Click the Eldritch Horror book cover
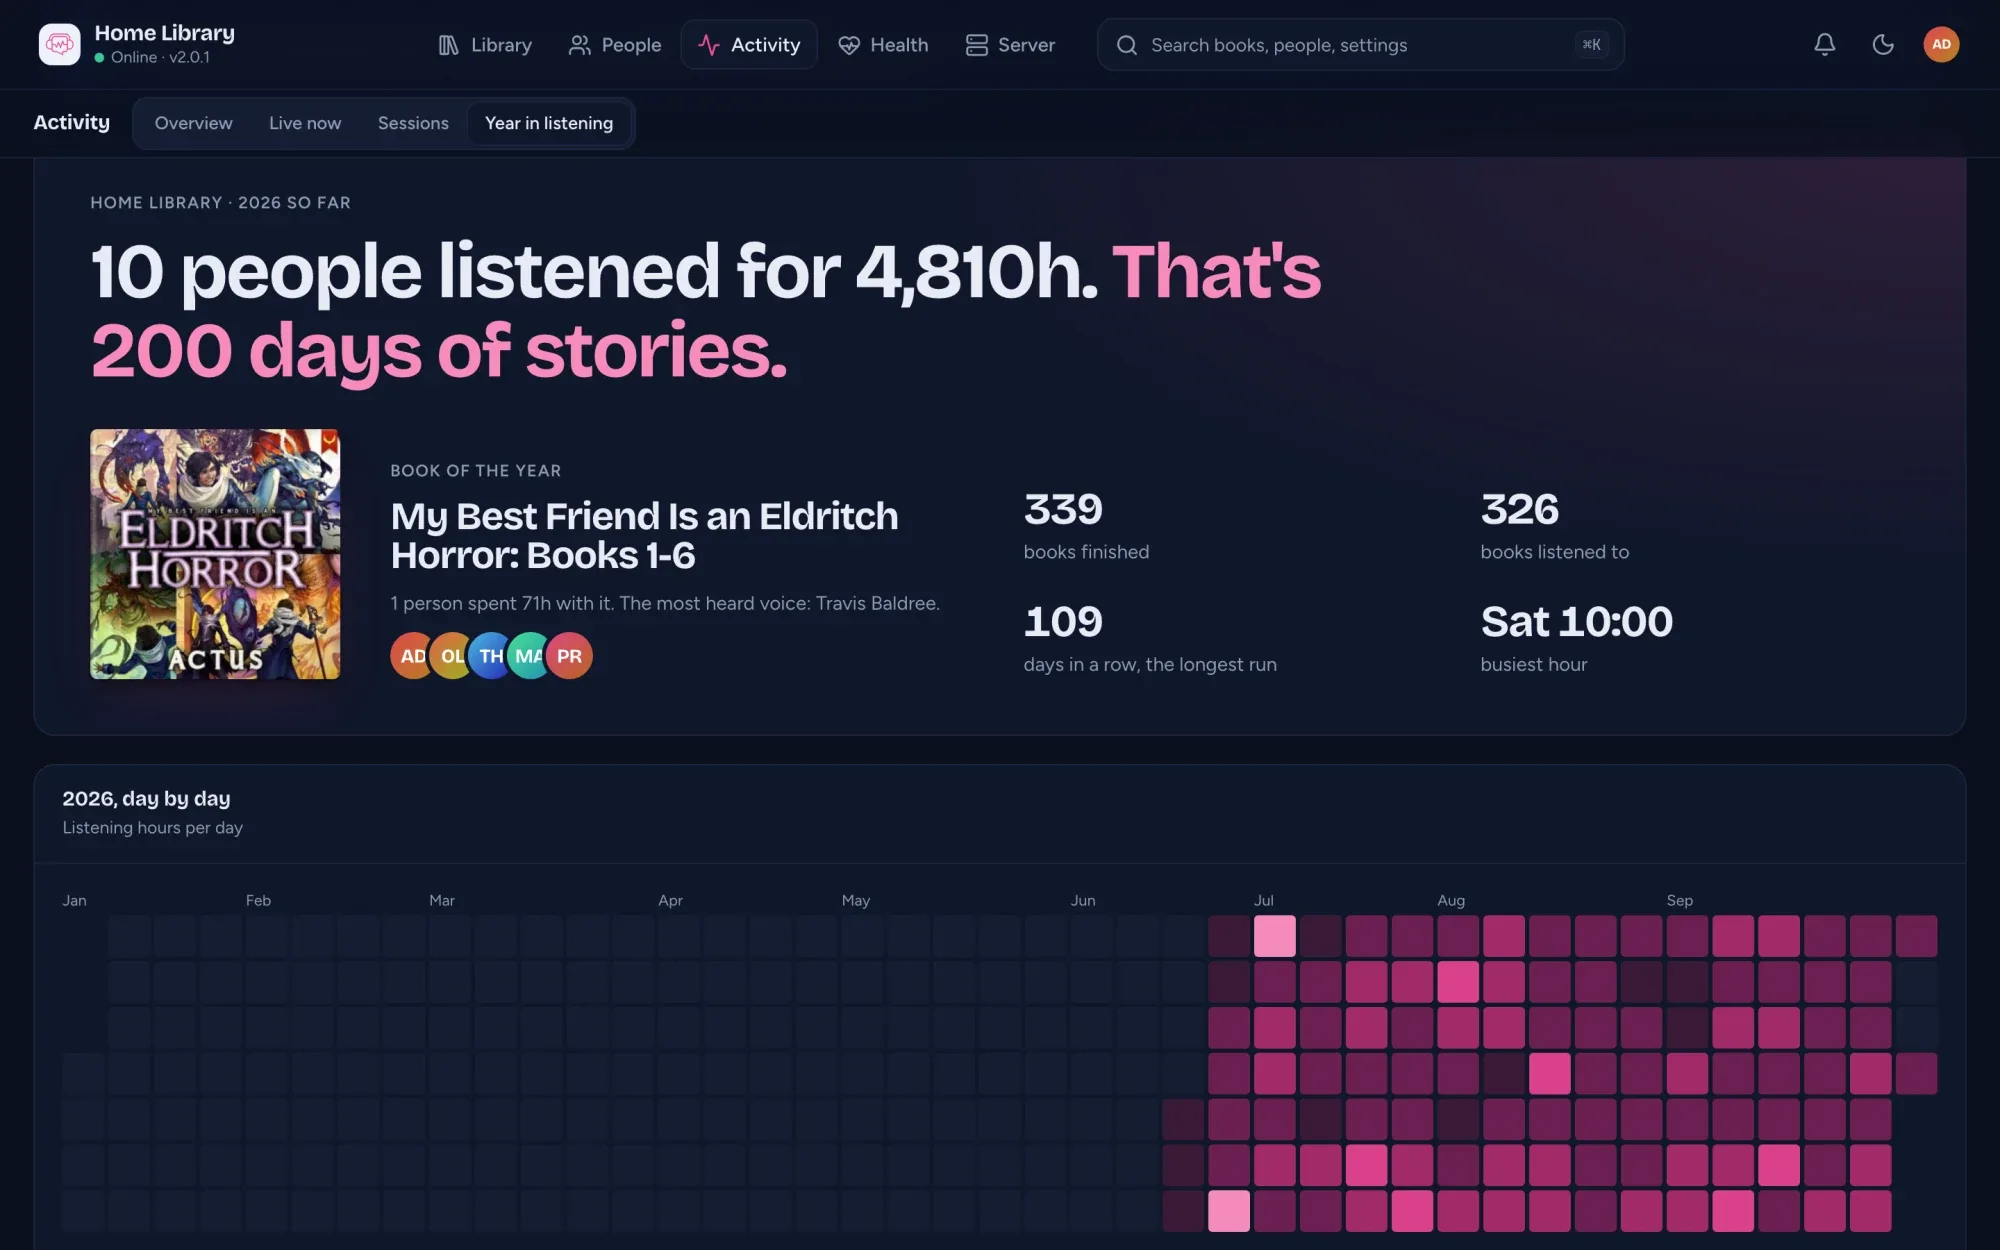Image resolution: width=2000 pixels, height=1250 pixels. pos(215,554)
